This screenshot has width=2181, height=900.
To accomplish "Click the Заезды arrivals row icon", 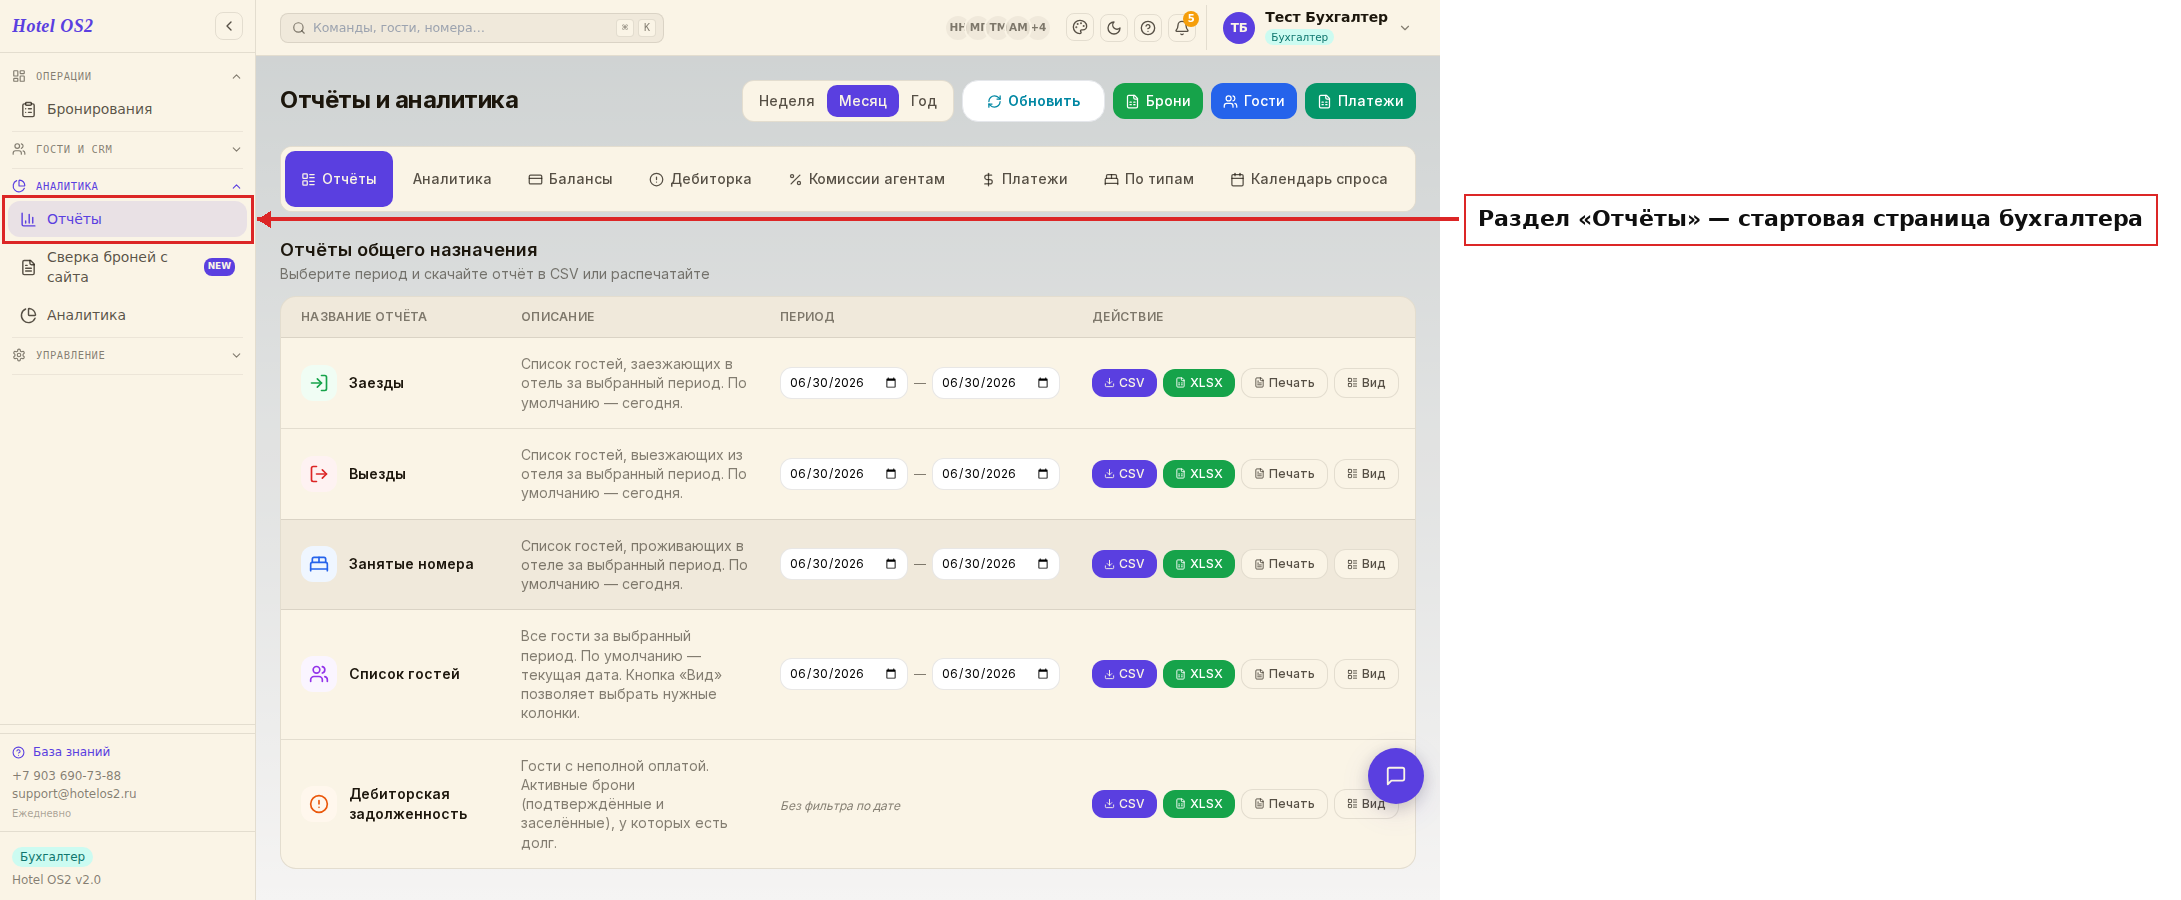I will click(x=319, y=383).
